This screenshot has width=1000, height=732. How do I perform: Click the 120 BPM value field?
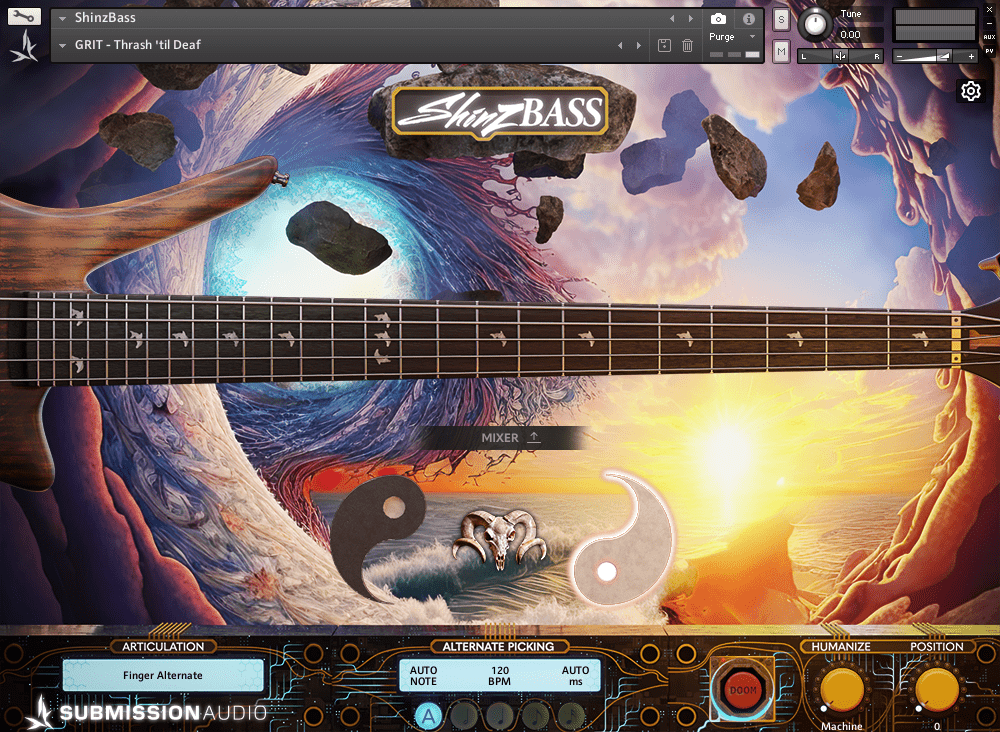(500, 676)
